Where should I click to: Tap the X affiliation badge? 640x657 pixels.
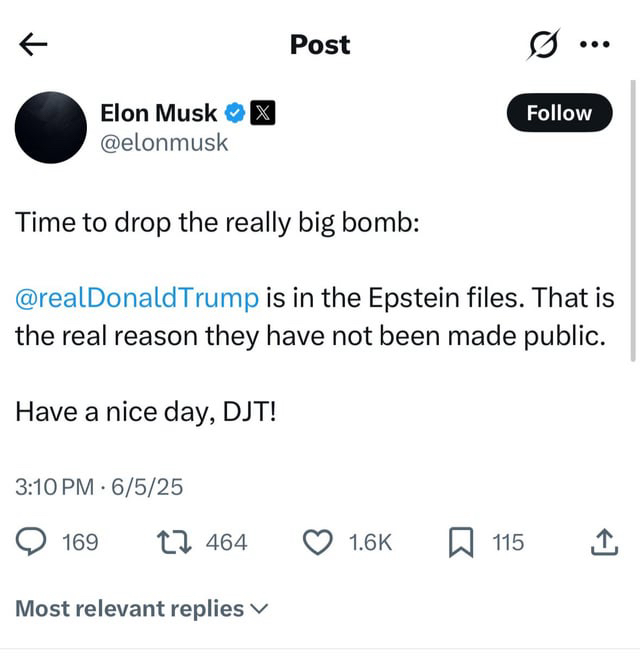260,113
